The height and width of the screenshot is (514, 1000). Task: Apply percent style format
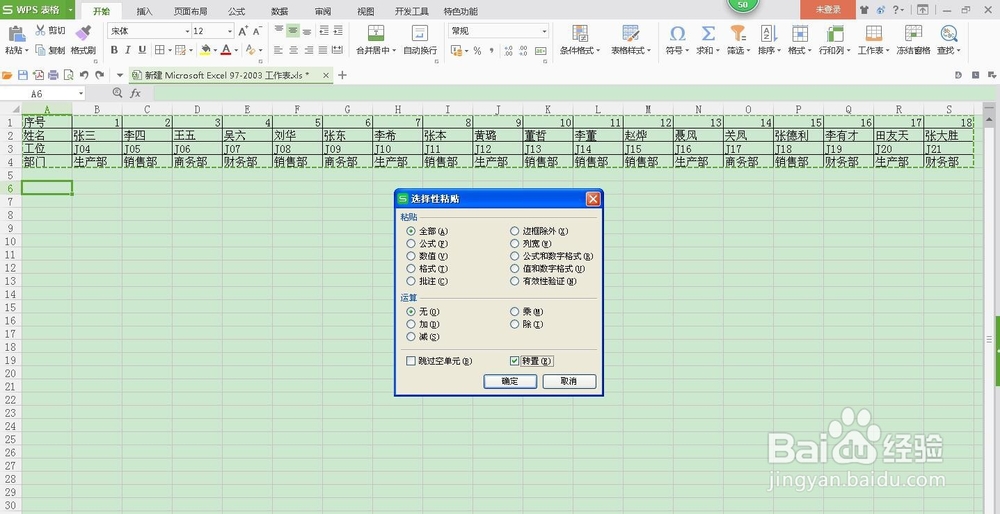(x=477, y=50)
